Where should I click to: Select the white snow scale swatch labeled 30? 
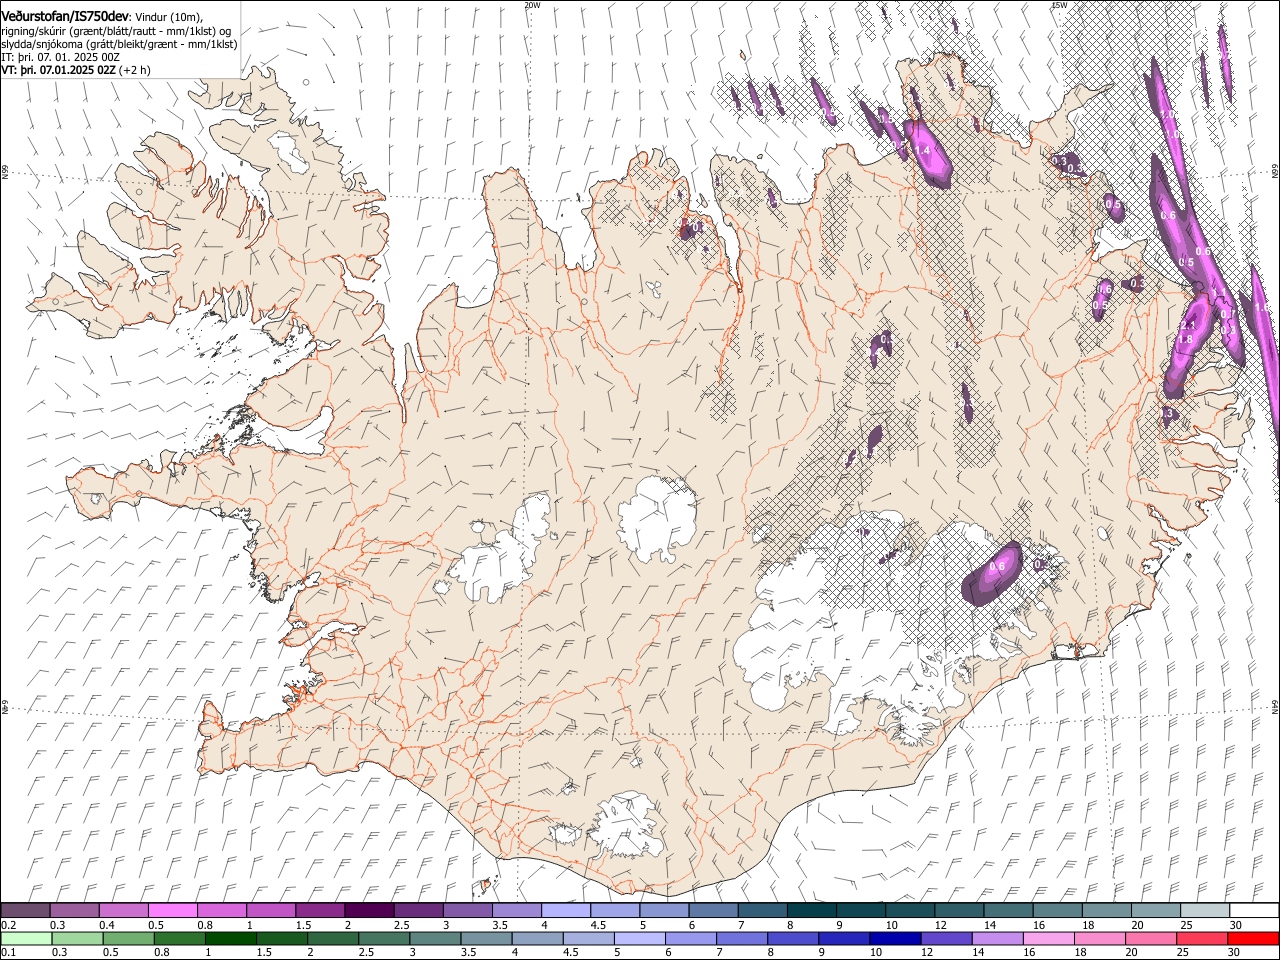coord(1253,911)
